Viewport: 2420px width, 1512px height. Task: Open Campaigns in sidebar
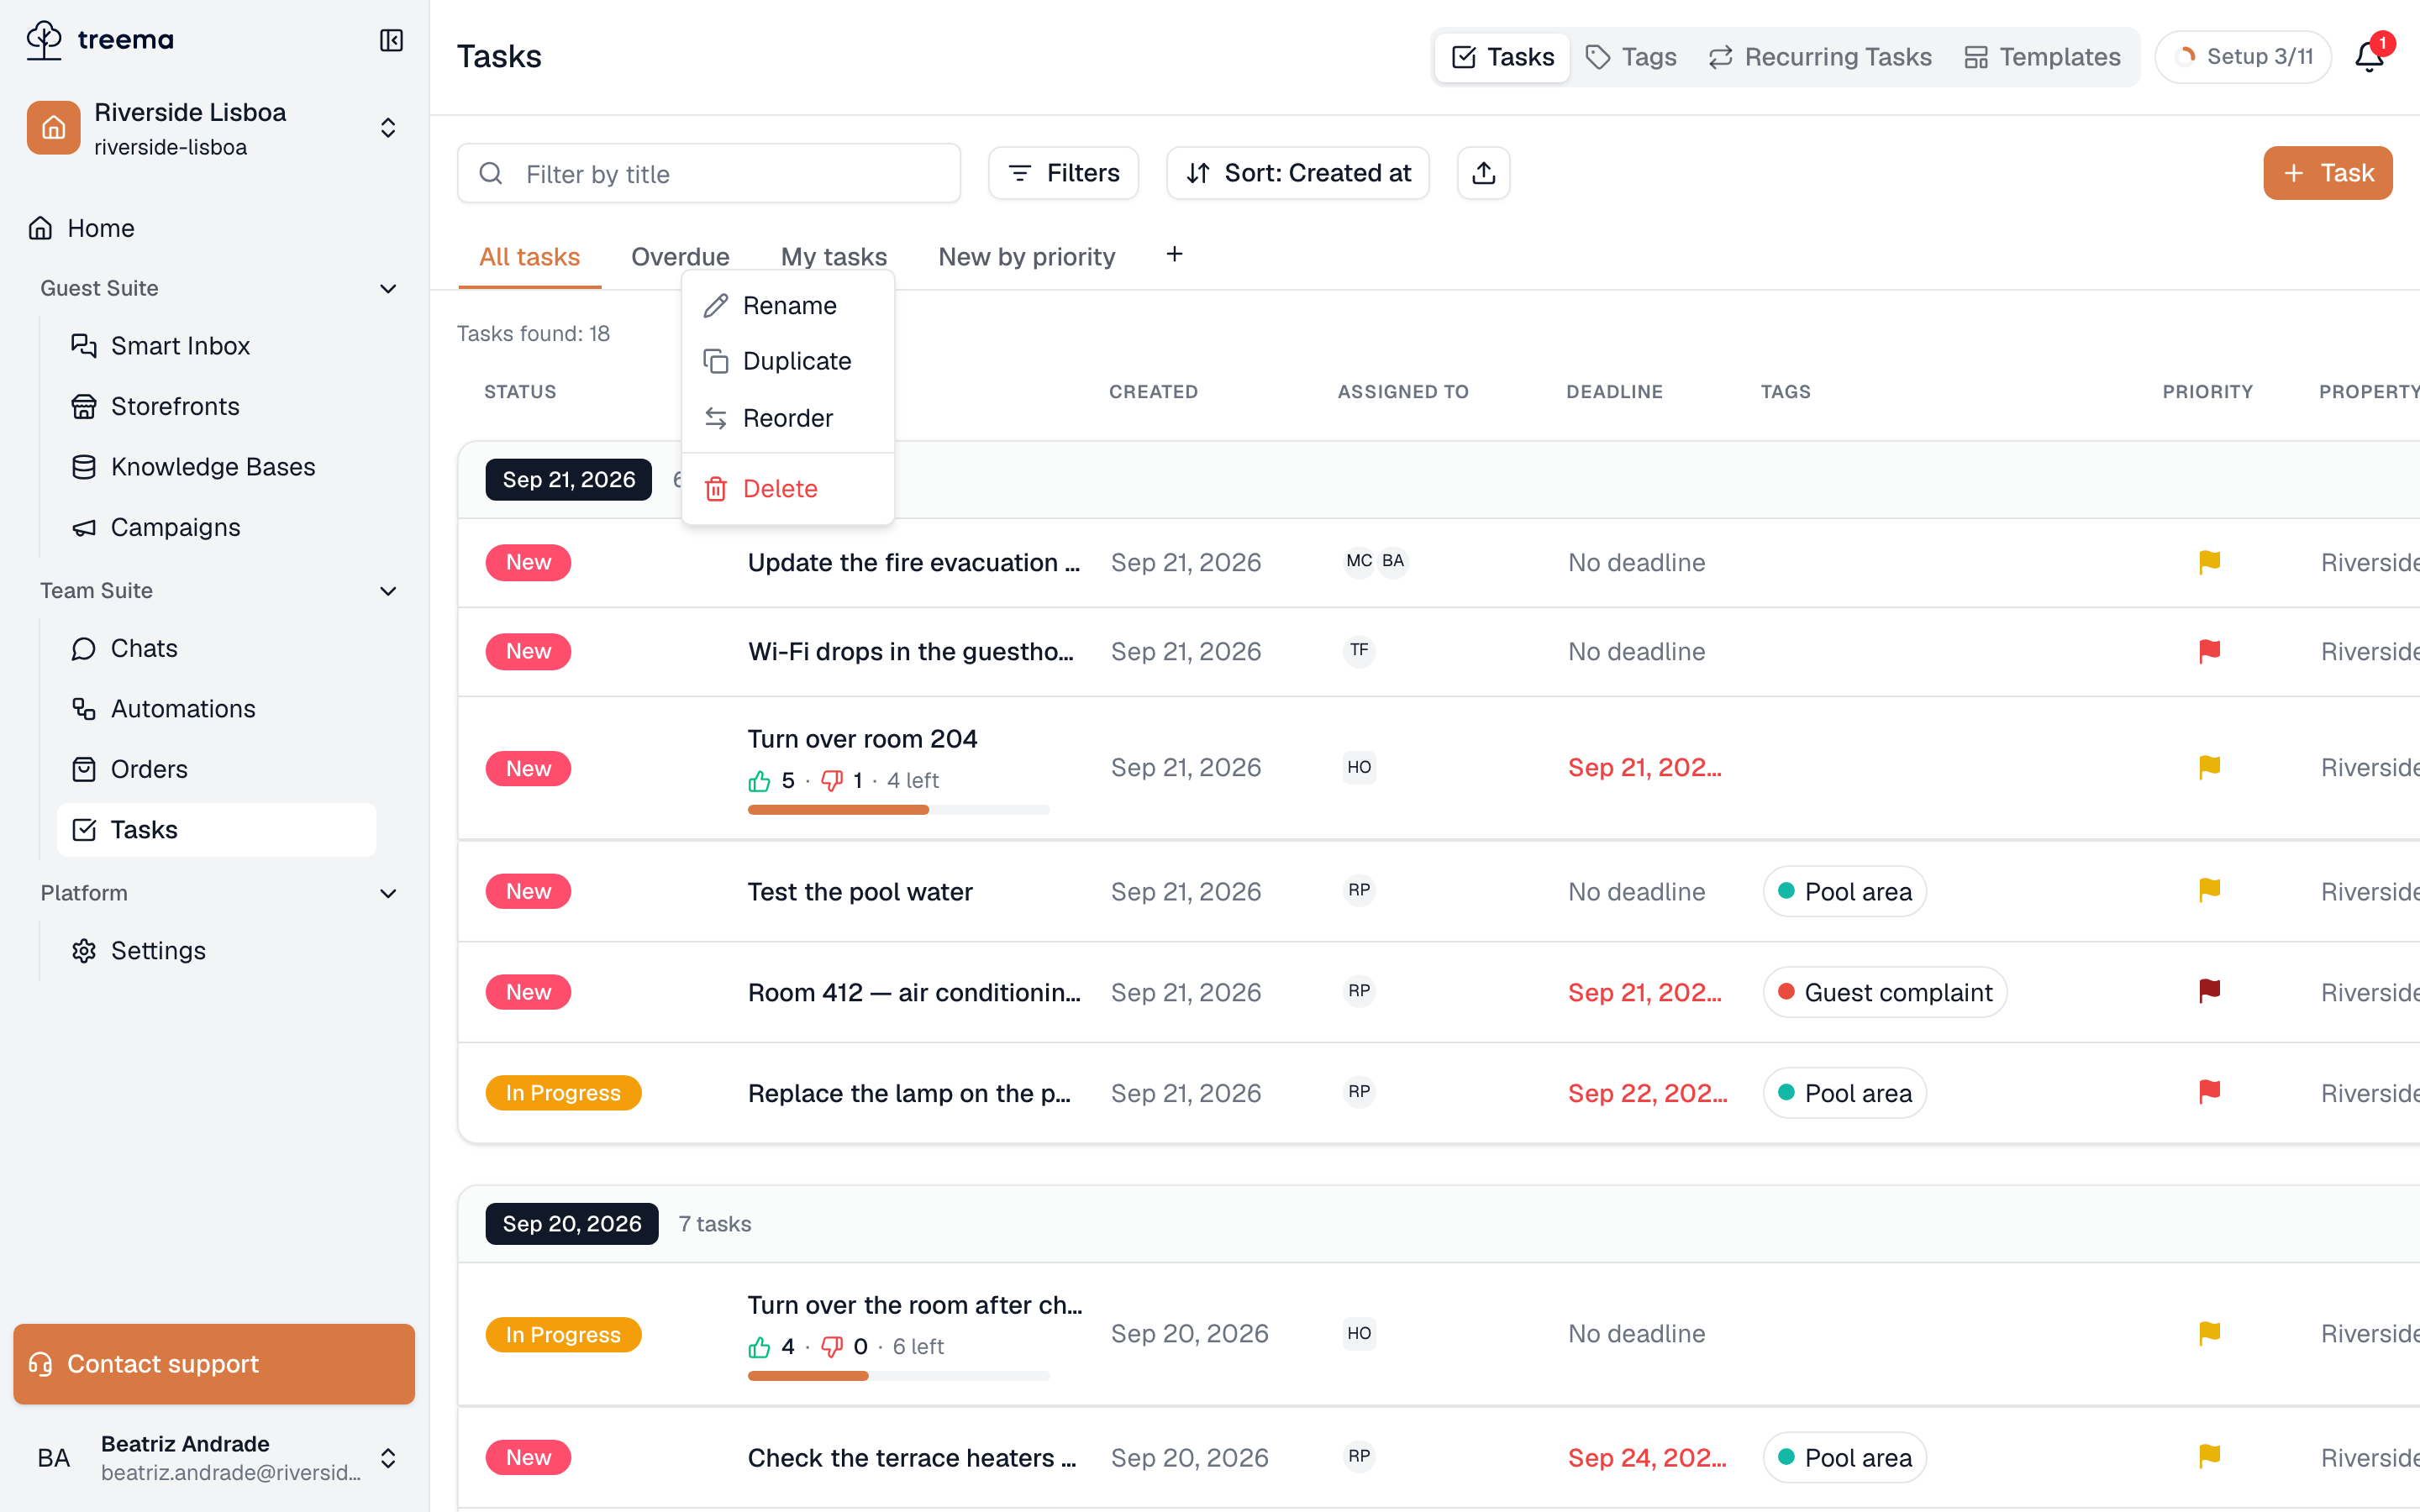pos(217,527)
